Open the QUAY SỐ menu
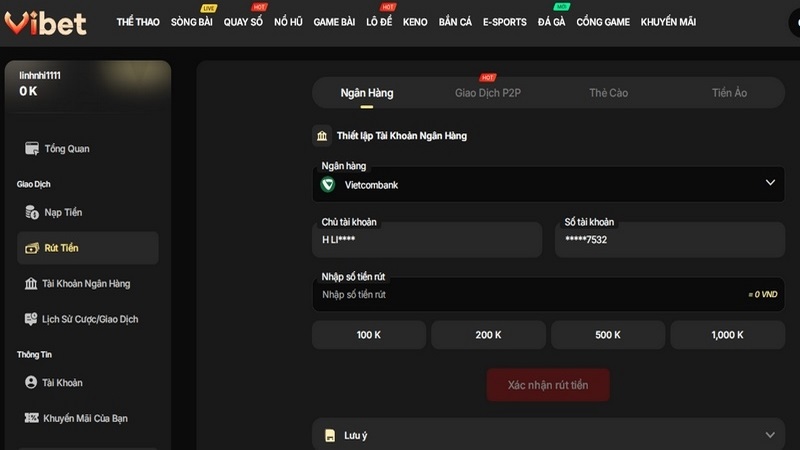Screen dimensions: 800x450 click(243, 22)
